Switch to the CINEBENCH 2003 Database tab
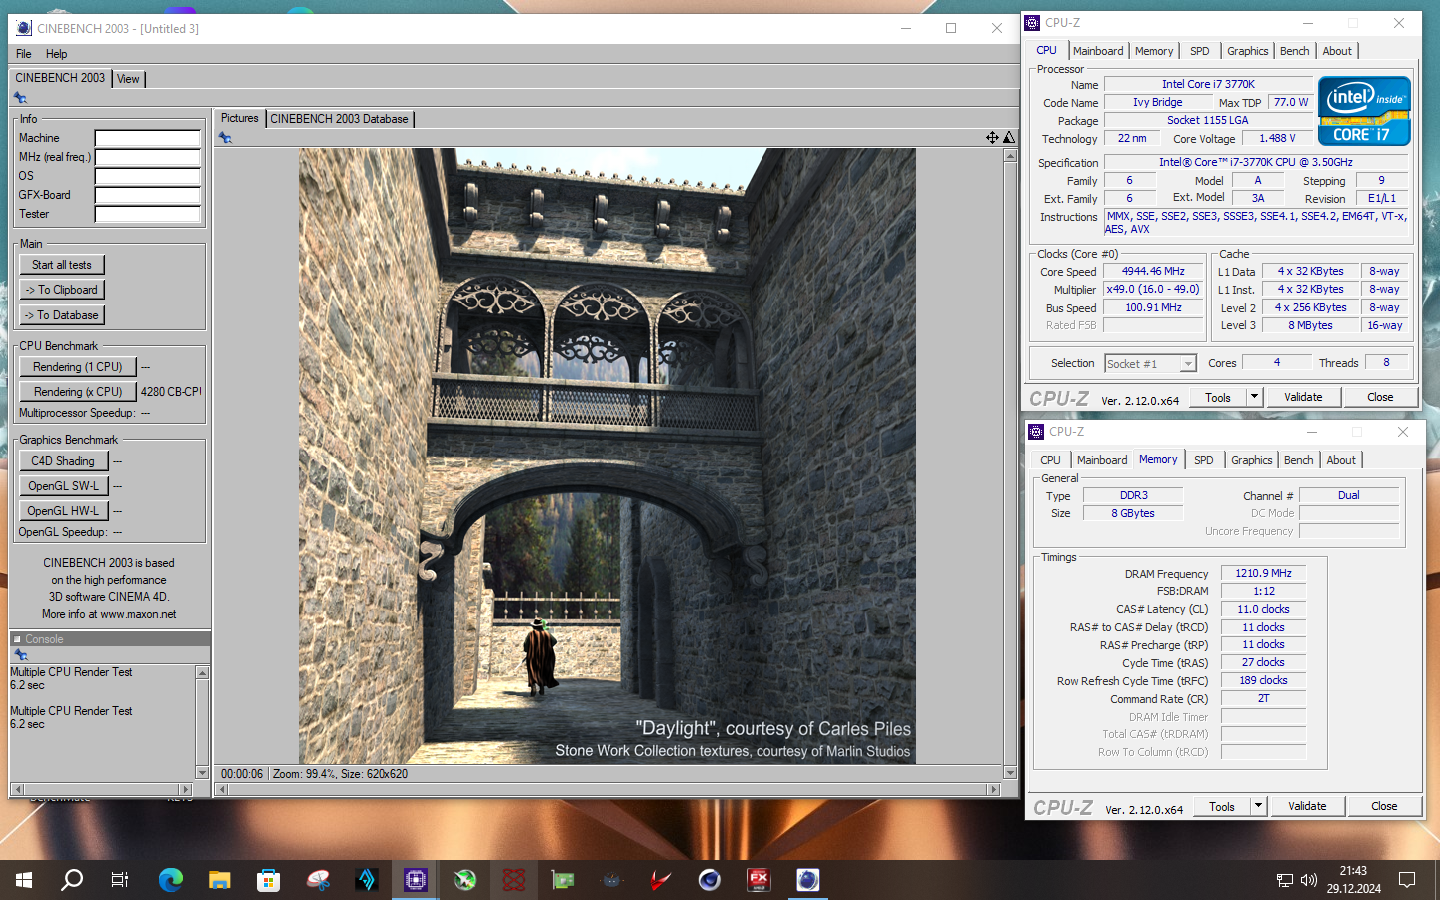Image resolution: width=1440 pixels, height=900 pixels. pyautogui.click(x=340, y=119)
